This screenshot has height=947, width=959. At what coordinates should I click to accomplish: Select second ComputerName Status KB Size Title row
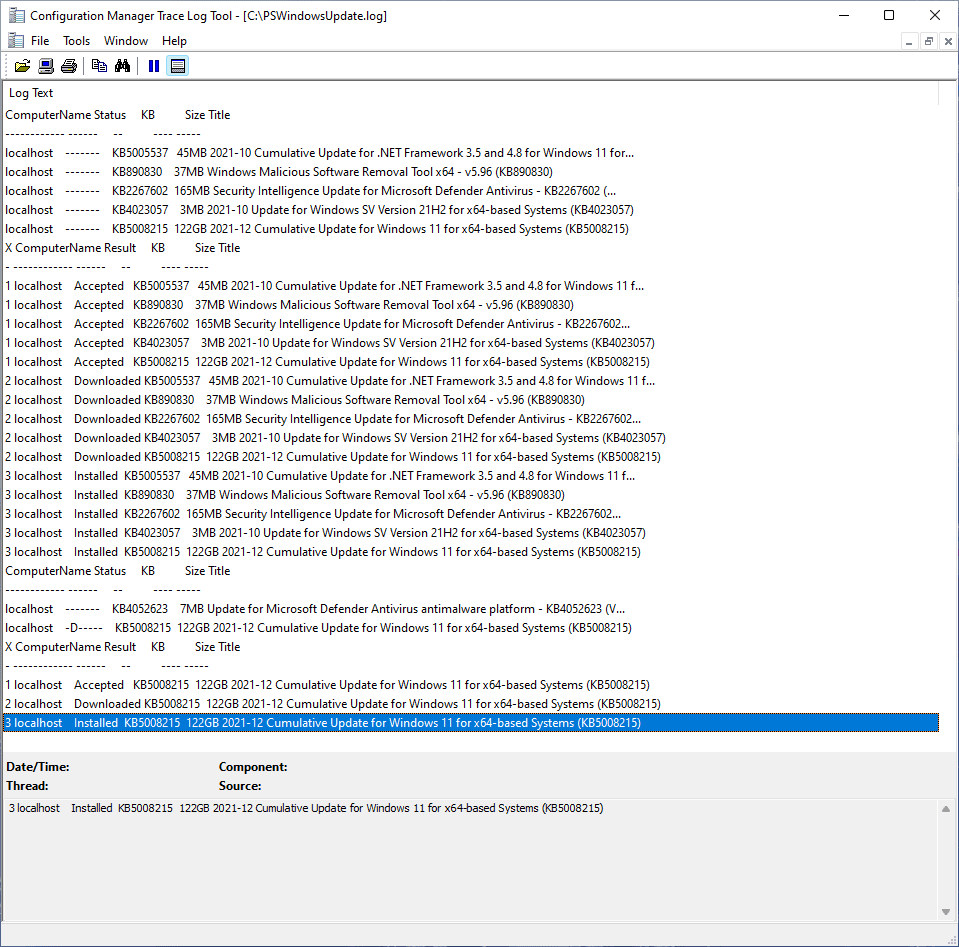pyautogui.click(x=471, y=571)
